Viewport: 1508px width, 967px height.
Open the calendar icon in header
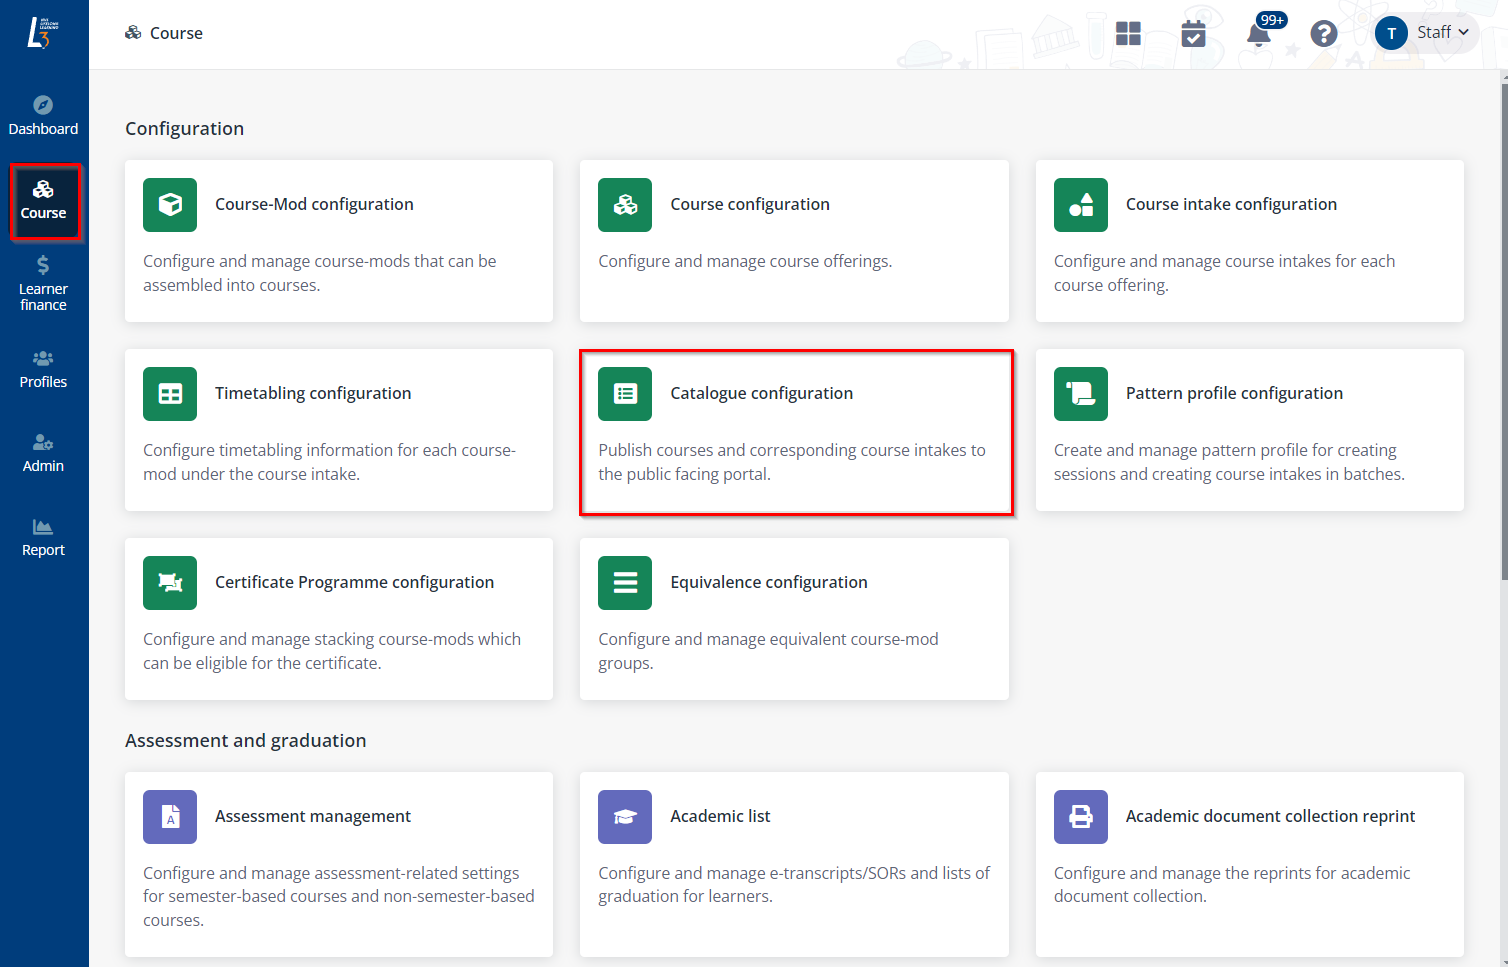tap(1193, 34)
